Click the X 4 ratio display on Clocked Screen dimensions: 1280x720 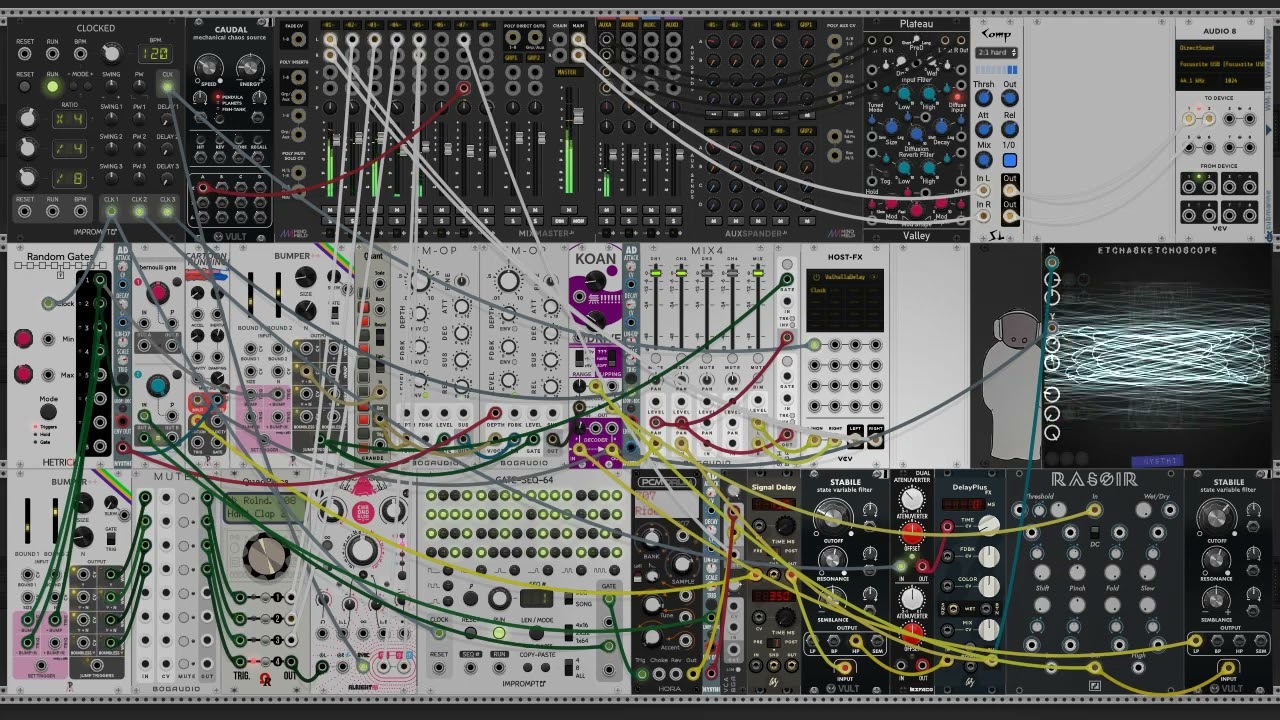pyautogui.click(x=69, y=119)
